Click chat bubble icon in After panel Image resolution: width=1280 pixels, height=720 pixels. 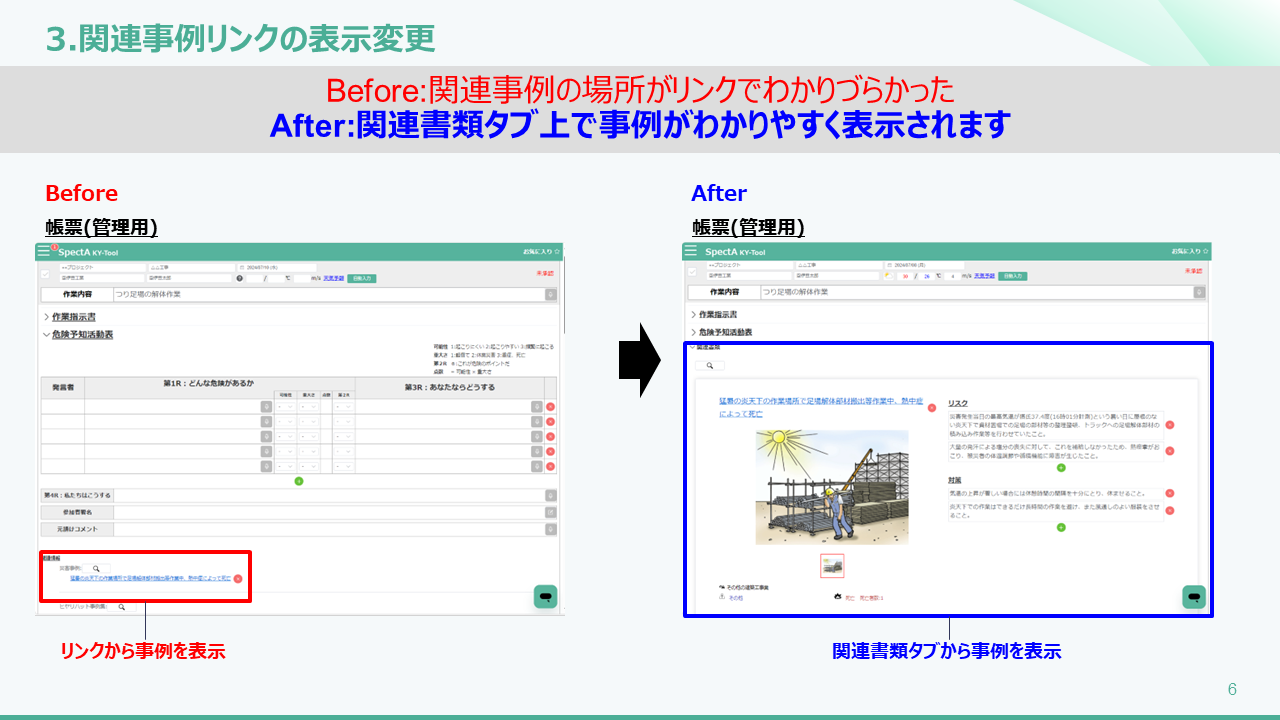click(1194, 597)
